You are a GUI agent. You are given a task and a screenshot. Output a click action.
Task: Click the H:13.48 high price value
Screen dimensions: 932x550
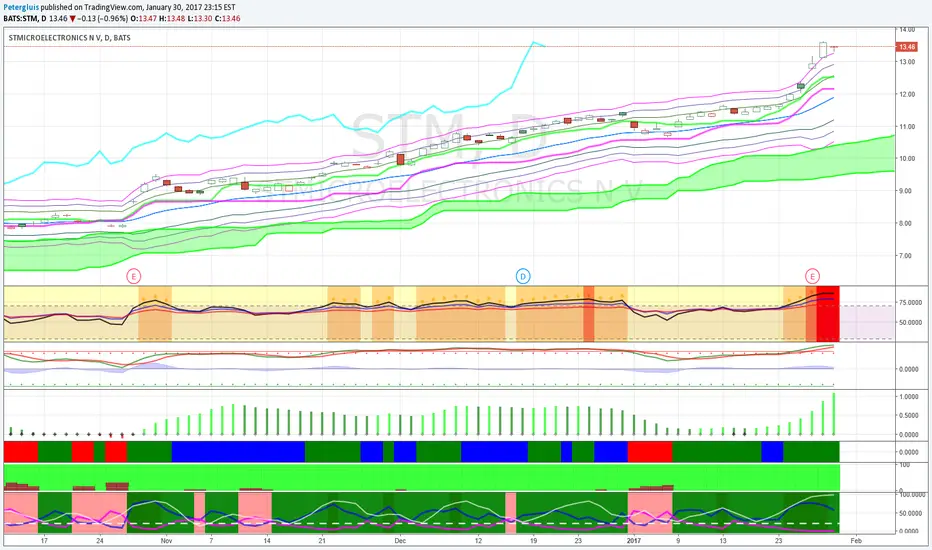pyautogui.click(x=172, y=18)
